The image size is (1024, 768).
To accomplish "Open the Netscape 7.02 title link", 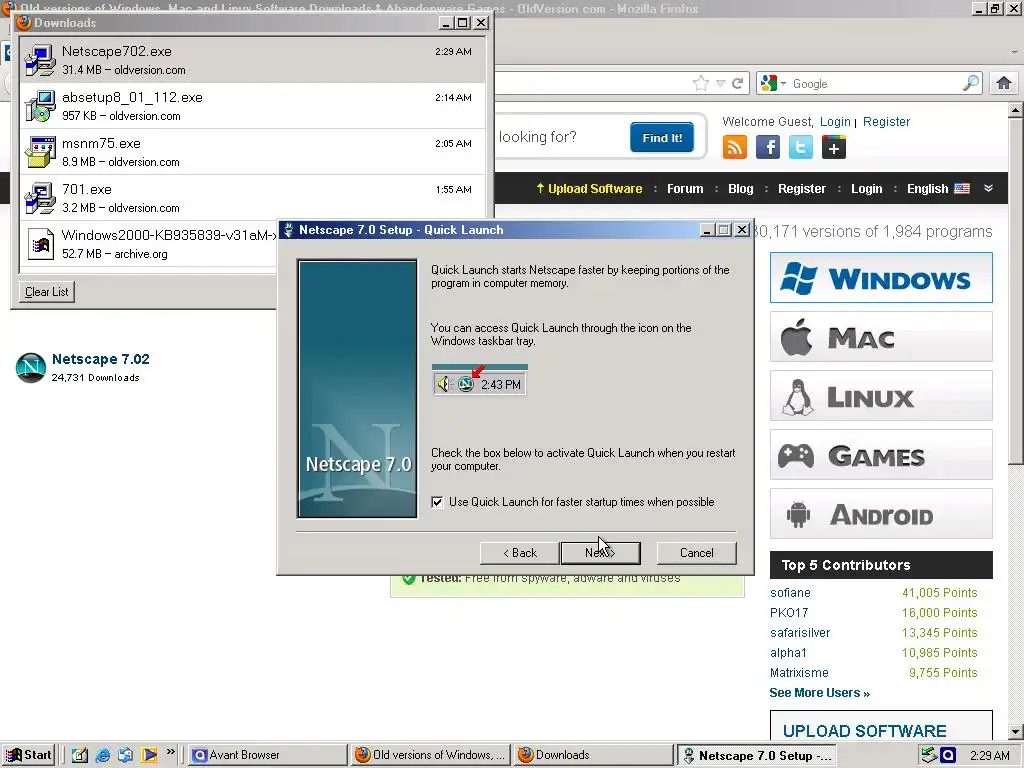I will pos(101,359).
